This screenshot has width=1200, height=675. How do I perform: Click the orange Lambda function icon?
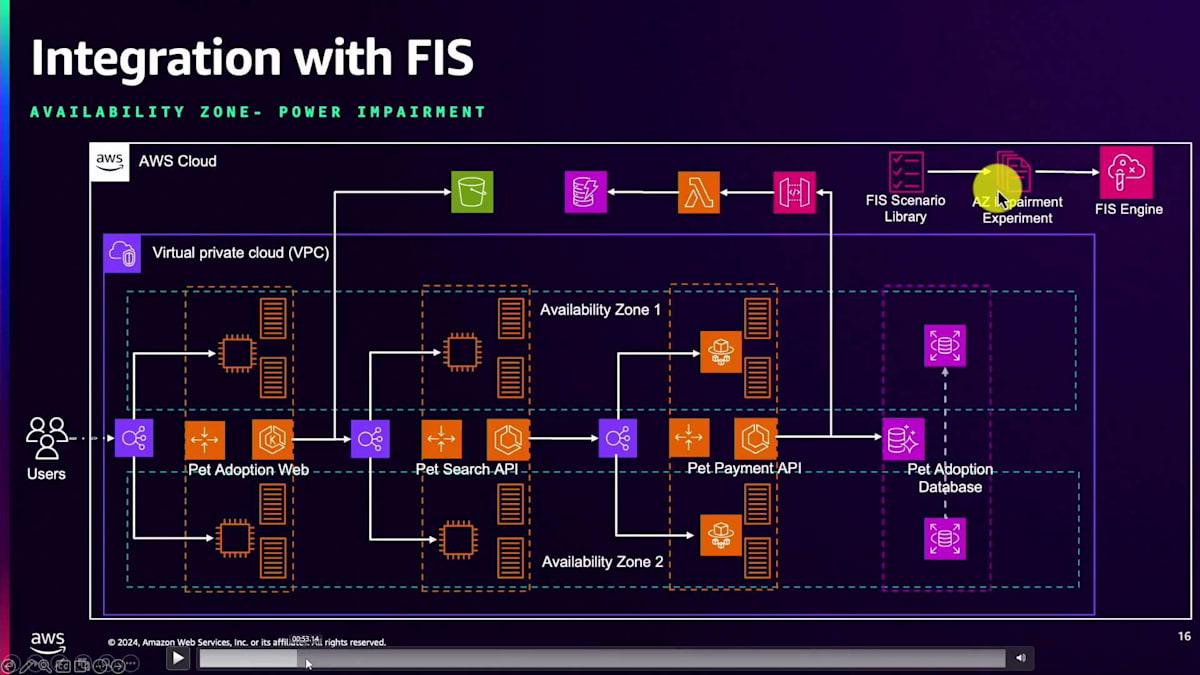698,192
